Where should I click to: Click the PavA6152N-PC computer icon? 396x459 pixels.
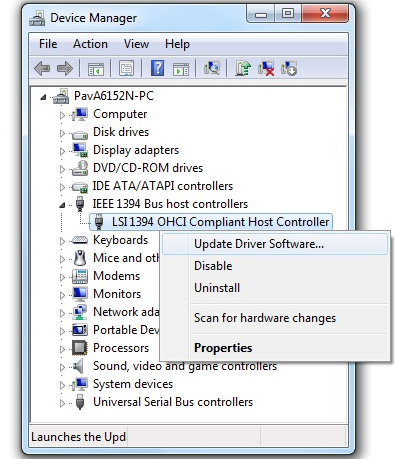(61, 96)
